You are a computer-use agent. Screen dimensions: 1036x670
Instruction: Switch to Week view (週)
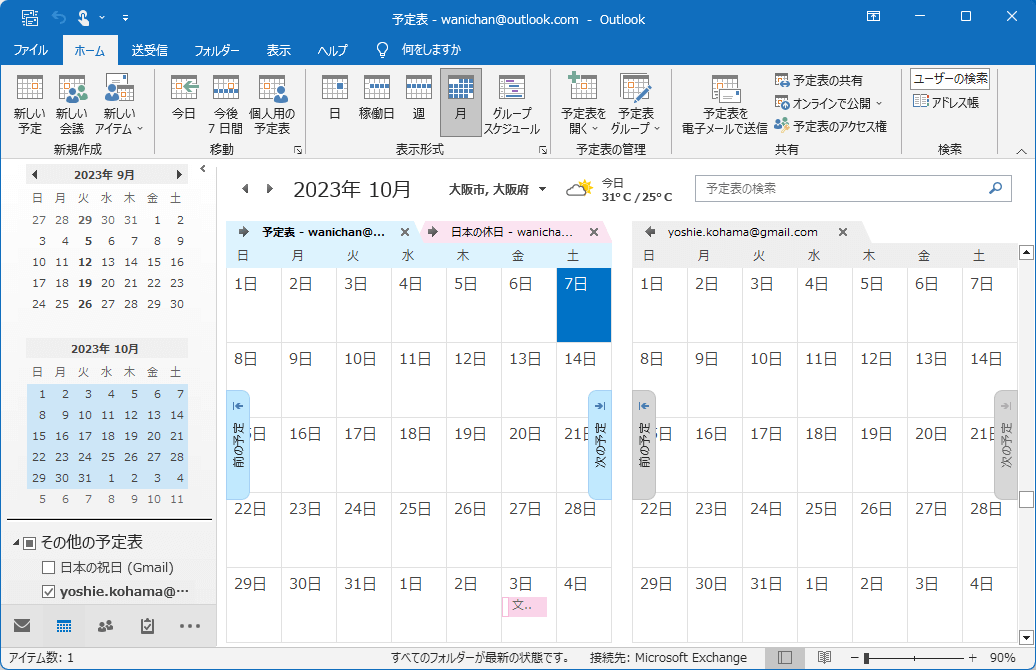pos(419,98)
